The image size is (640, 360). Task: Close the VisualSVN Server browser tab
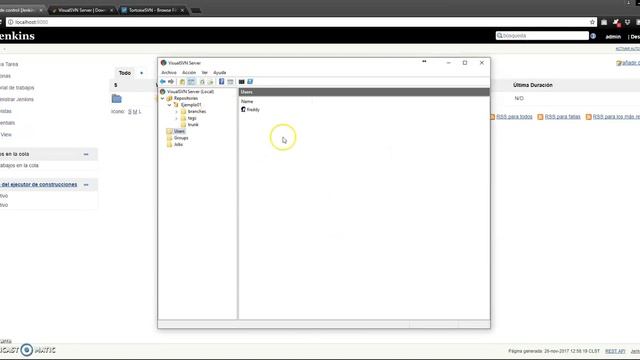(111, 10)
